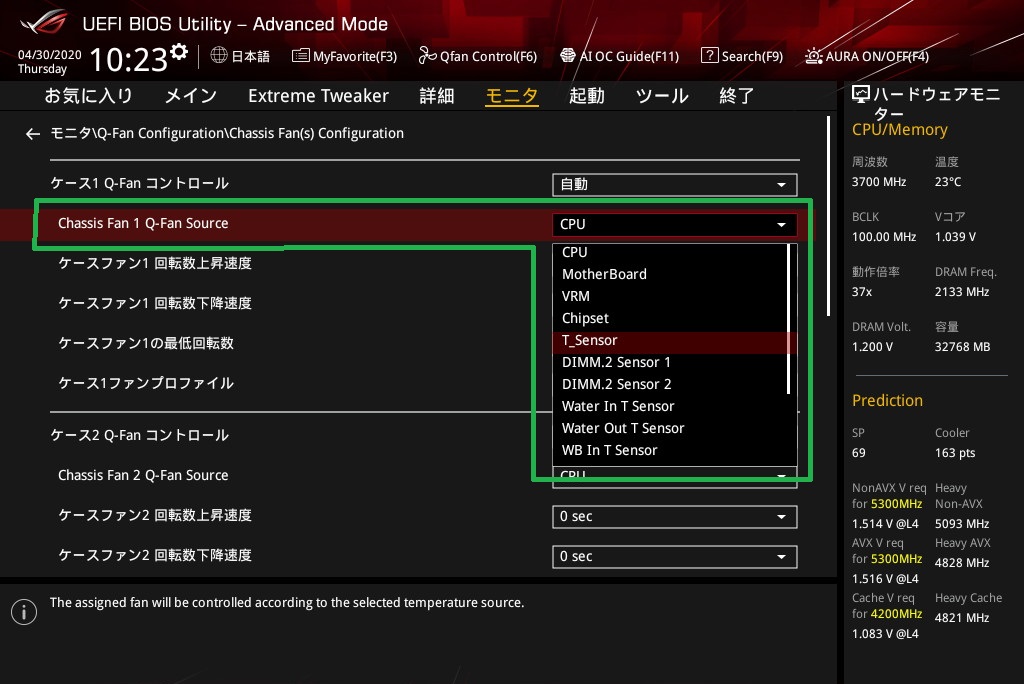Click the Chassis Fan 1 Q-Fan Source label
The height and width of the screenshot is (684, 1024).
[x=143, y=223]
